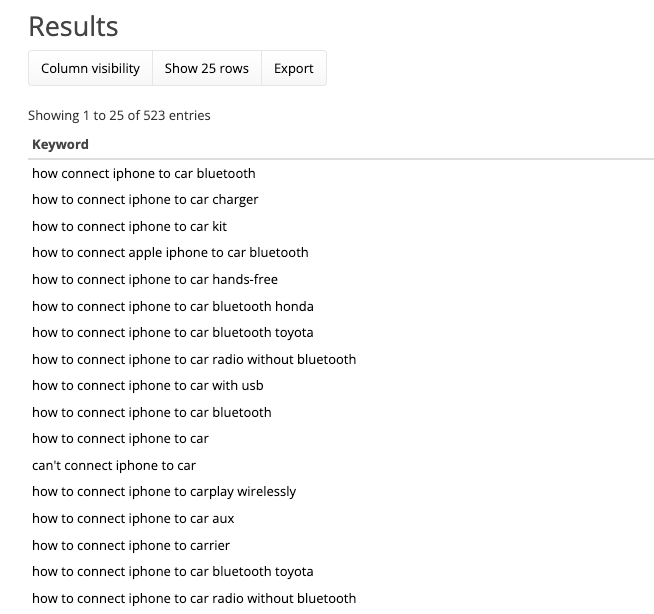Choose the 'iphone to car kit' row
The width and height of the screenshot is (654, 614).
pyautogui.click(x=129, y=226)
